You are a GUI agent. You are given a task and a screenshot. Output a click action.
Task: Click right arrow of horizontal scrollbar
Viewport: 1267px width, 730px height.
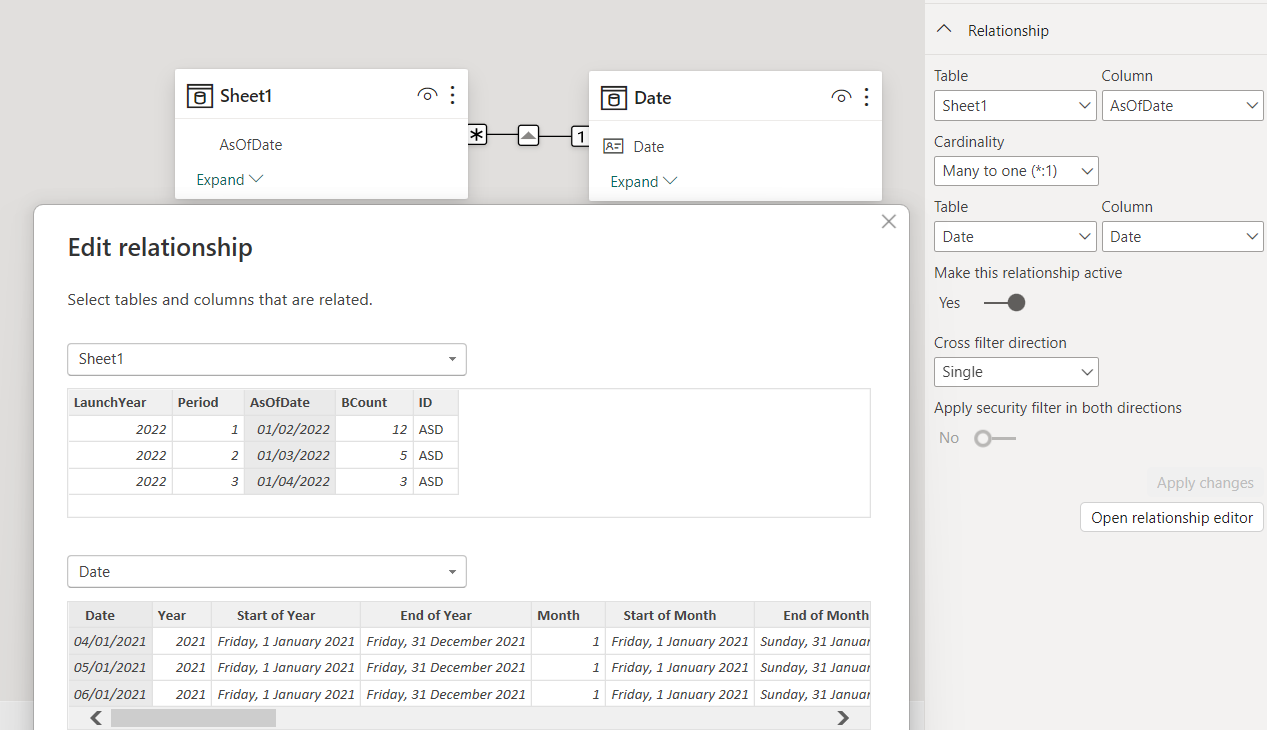click(843, 718)
